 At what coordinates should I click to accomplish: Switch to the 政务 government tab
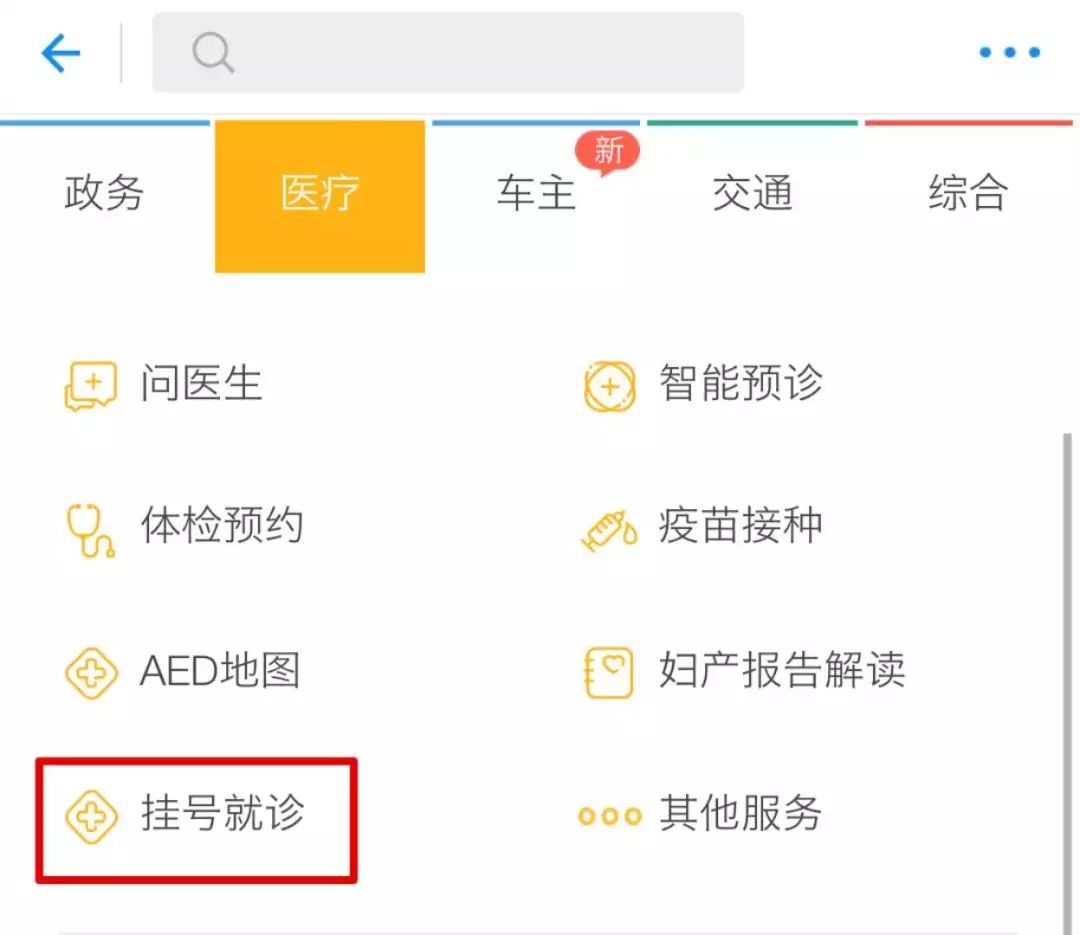pyautogui.click(x=104, y=195)
